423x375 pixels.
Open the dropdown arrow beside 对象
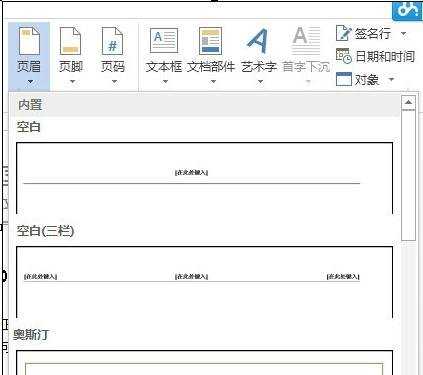coord(392,79)
